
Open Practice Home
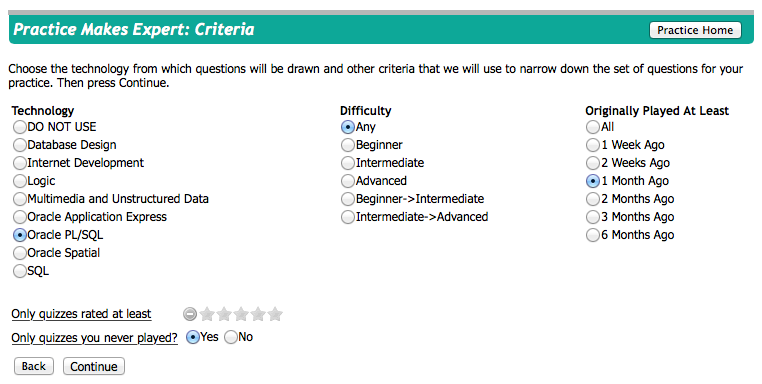695,30
